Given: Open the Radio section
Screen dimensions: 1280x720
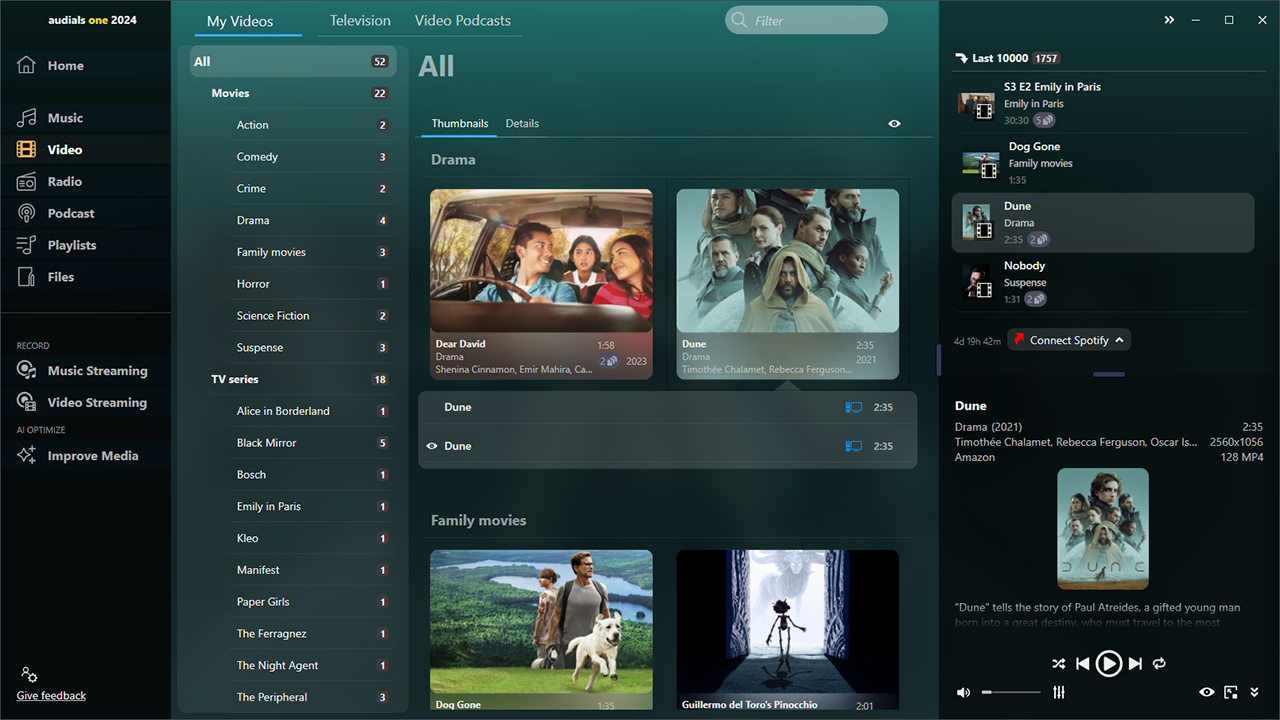Looking at the screenshot, I should click(x=64, y=182).
